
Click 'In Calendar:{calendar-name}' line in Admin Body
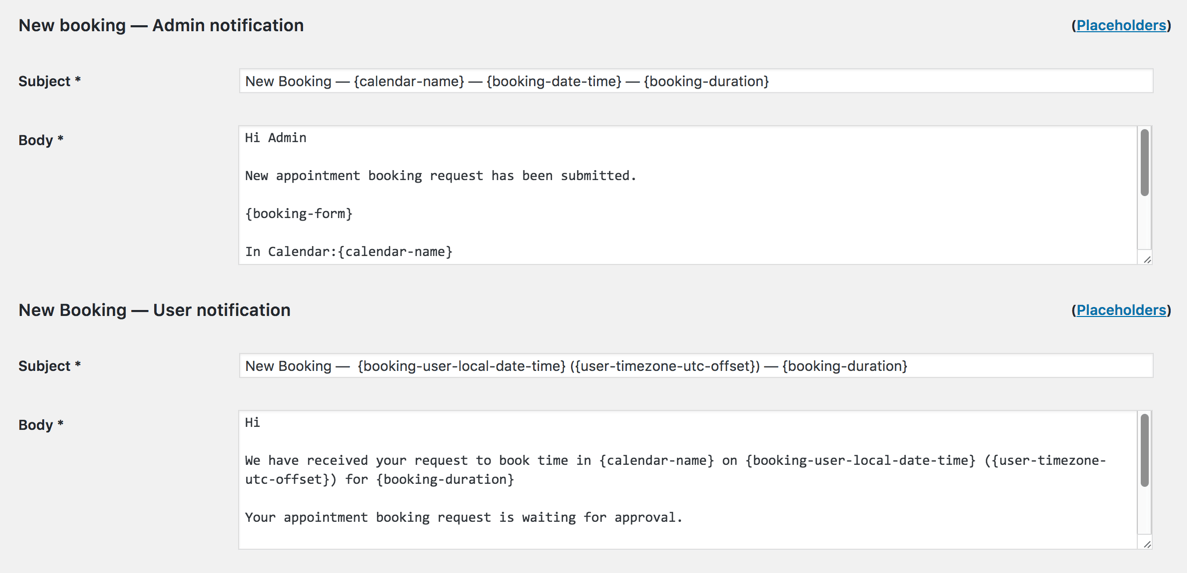point(348,252)
